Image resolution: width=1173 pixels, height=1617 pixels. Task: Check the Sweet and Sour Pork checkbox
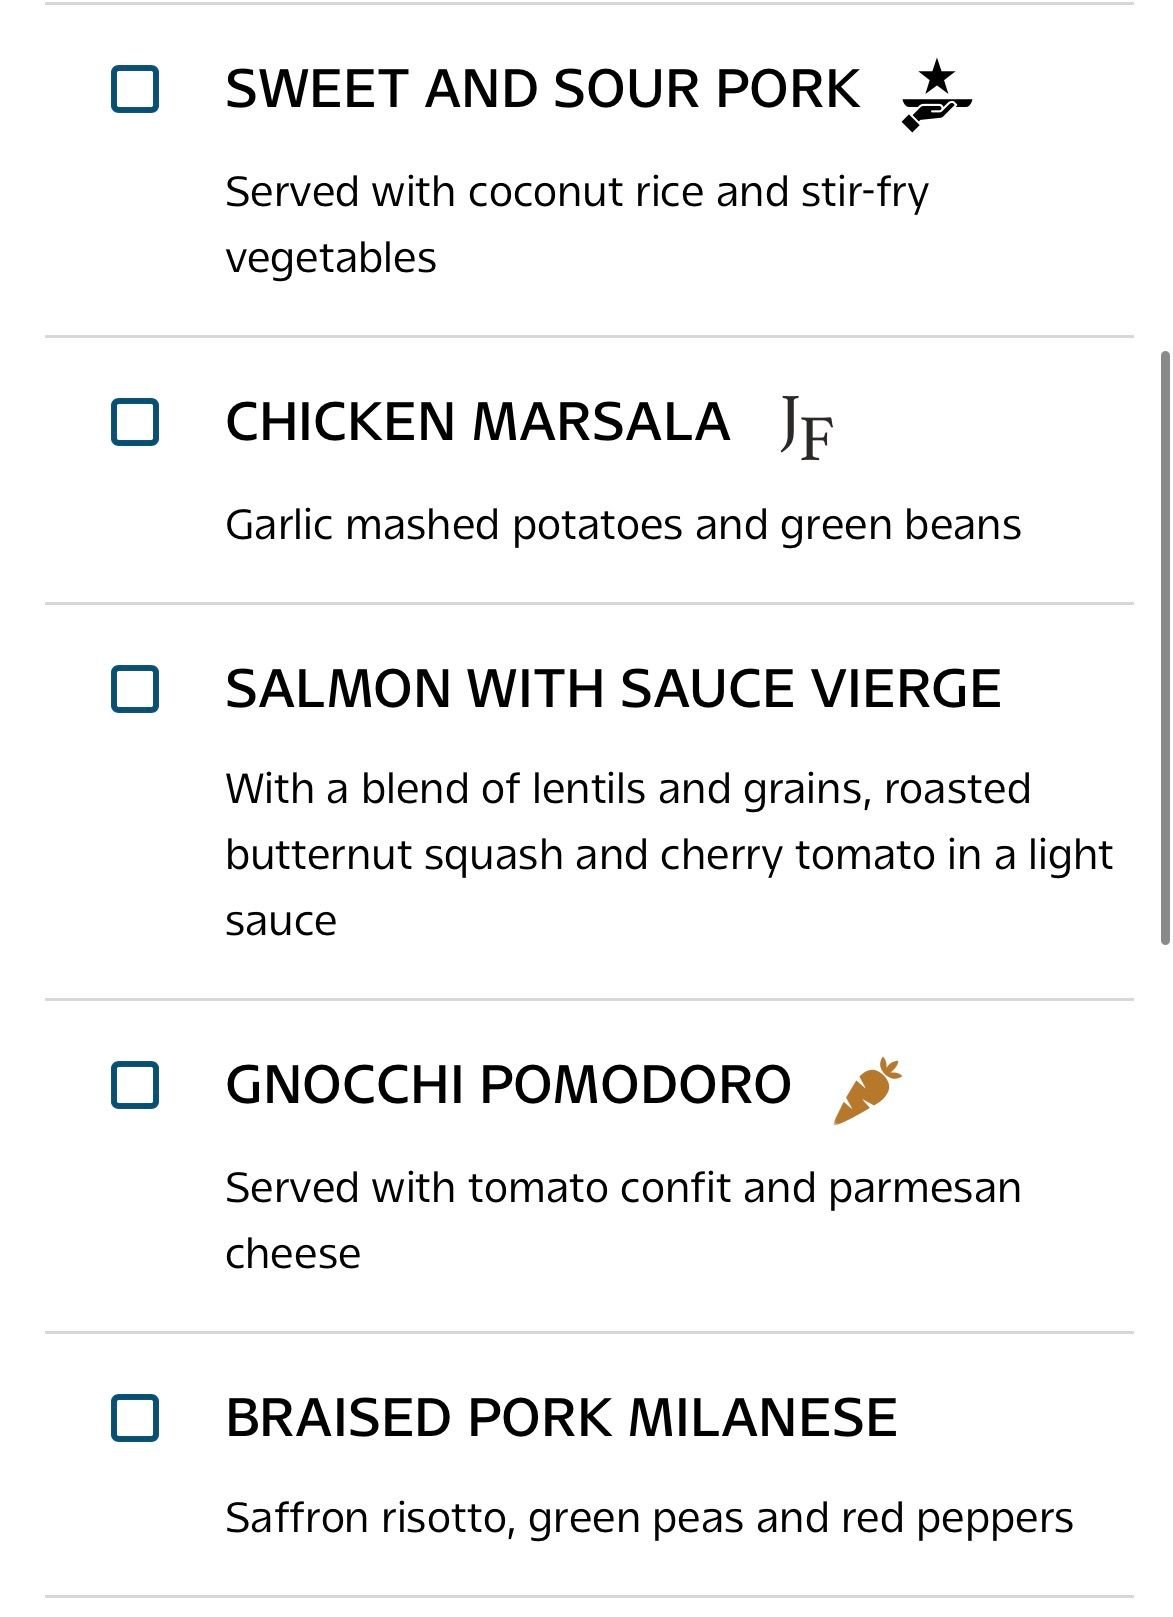pyautogui.click(x=135, y=90)
